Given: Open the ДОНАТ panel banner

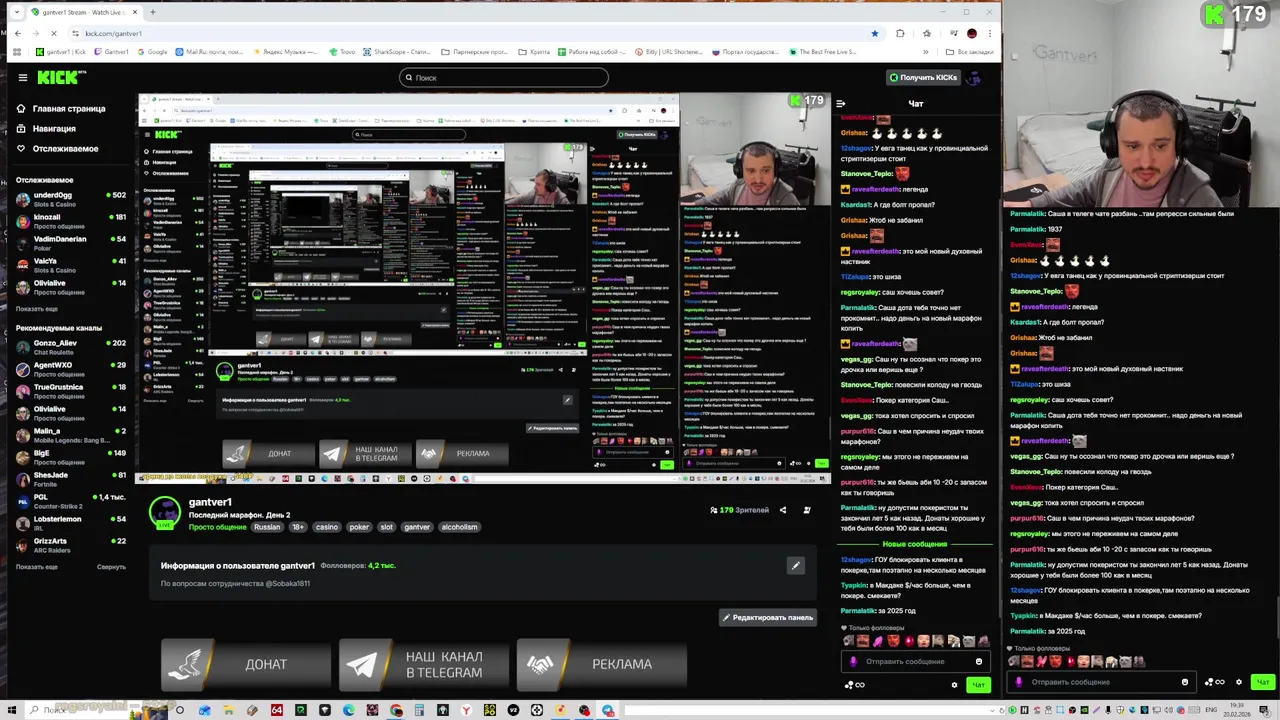Looking at the screenshot, I should pyautogui.click(x=246, y=664).
